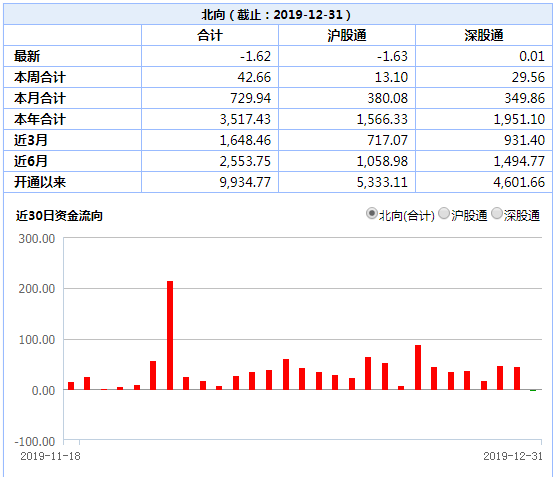Click the 近3月 row label
Viewport: 556px width, 479px height.
click(x=30, y=140)
